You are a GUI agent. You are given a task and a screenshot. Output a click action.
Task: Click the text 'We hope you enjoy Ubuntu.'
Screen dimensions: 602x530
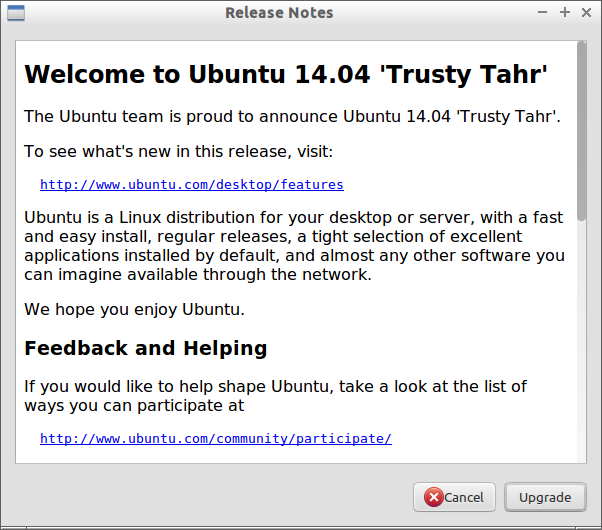pyautogui.click(x=134, y=310)
